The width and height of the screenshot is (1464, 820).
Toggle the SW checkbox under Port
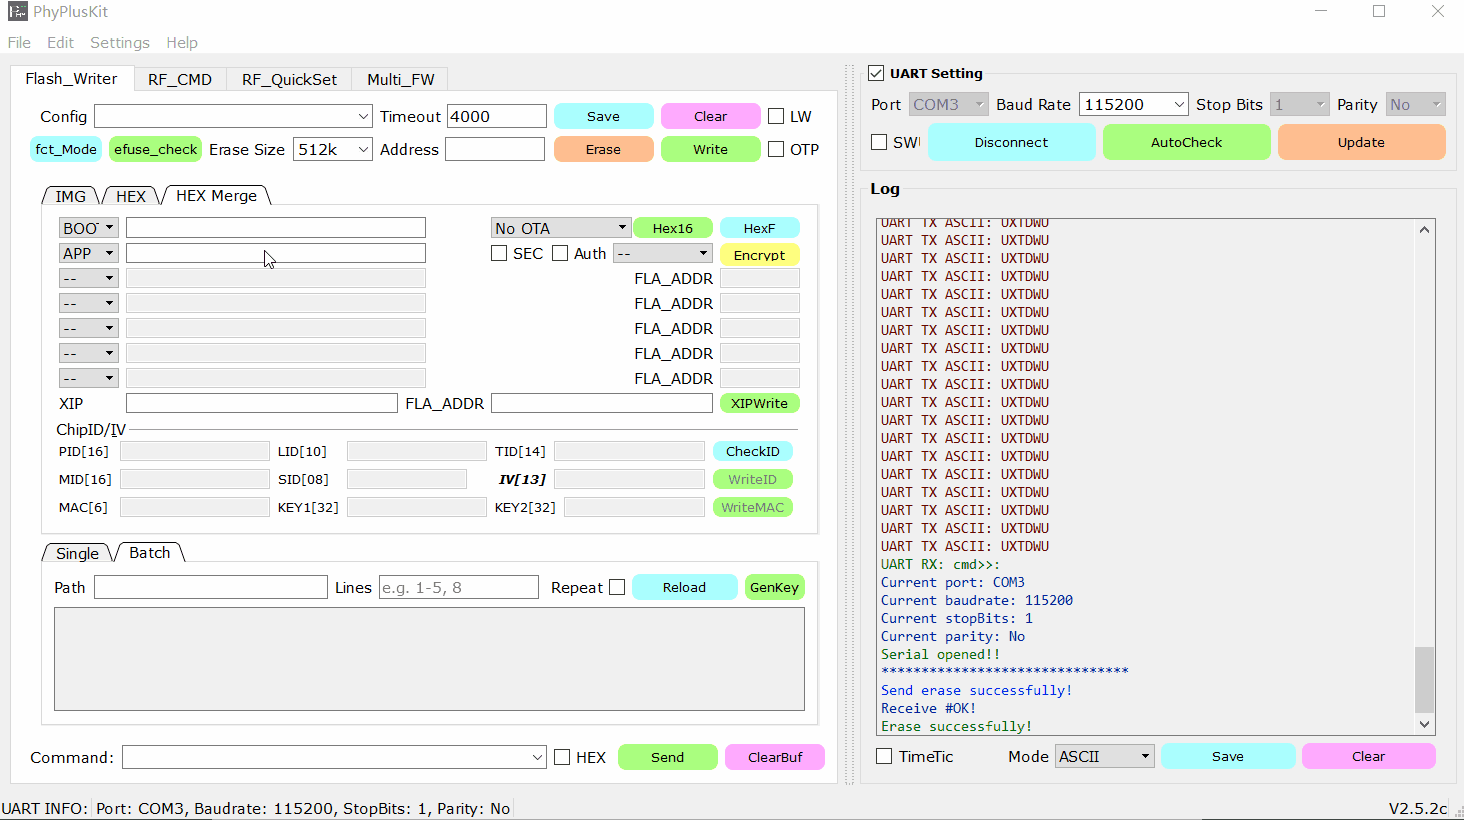879,142
